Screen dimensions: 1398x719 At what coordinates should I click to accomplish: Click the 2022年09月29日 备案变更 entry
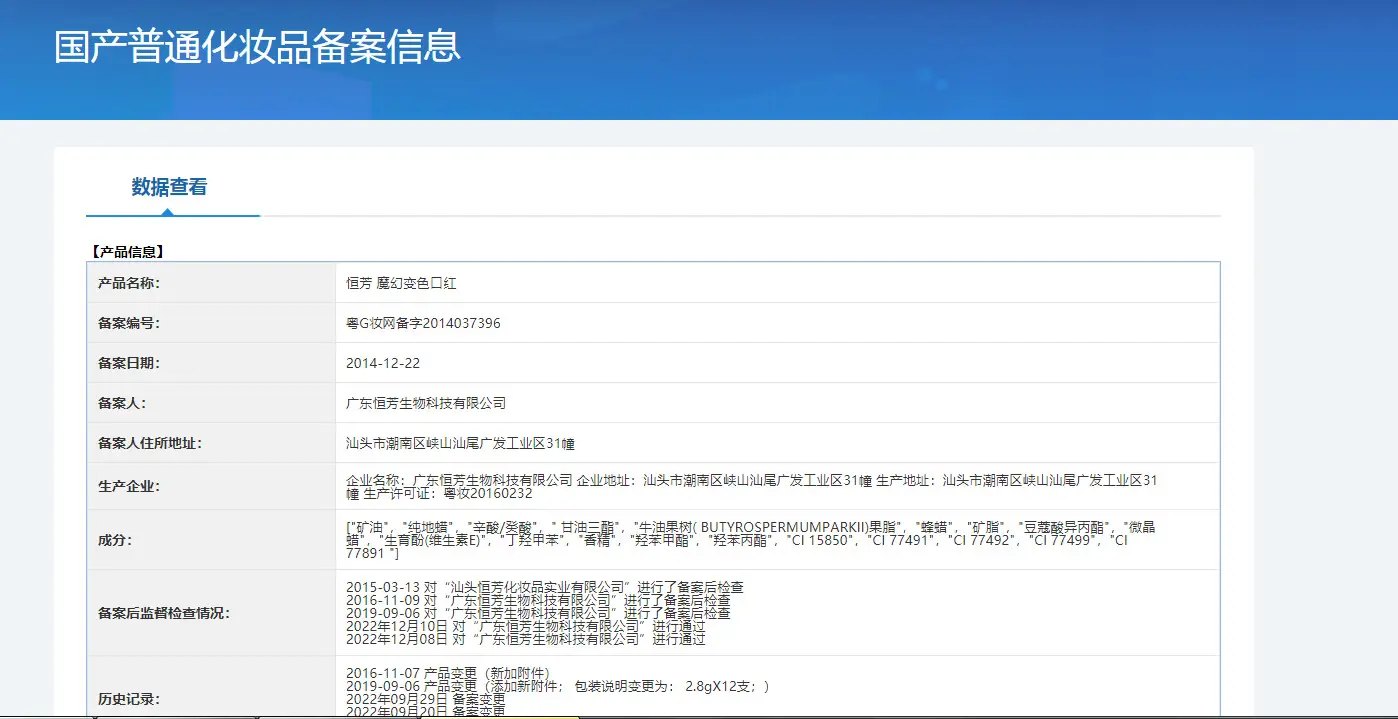(x=426, y=699)
